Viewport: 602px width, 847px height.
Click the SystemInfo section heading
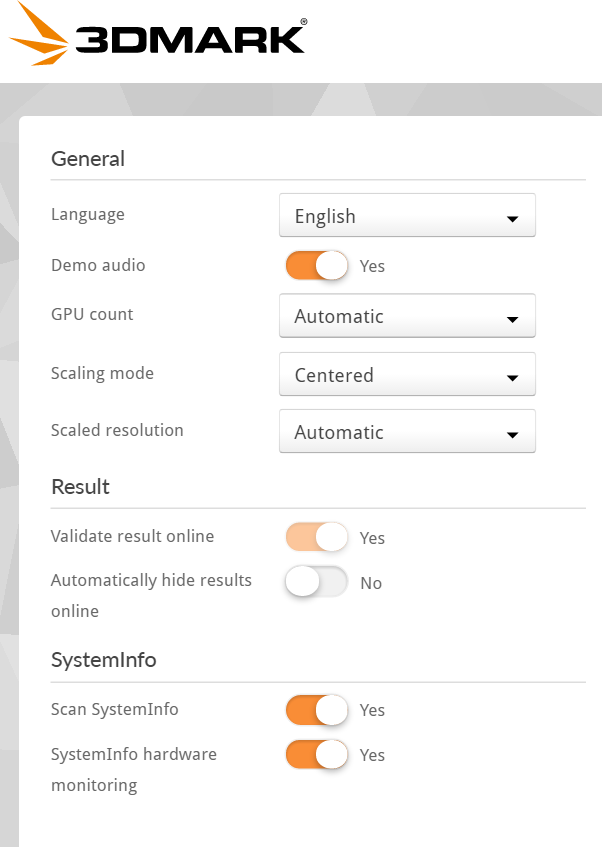coord(103,660)
